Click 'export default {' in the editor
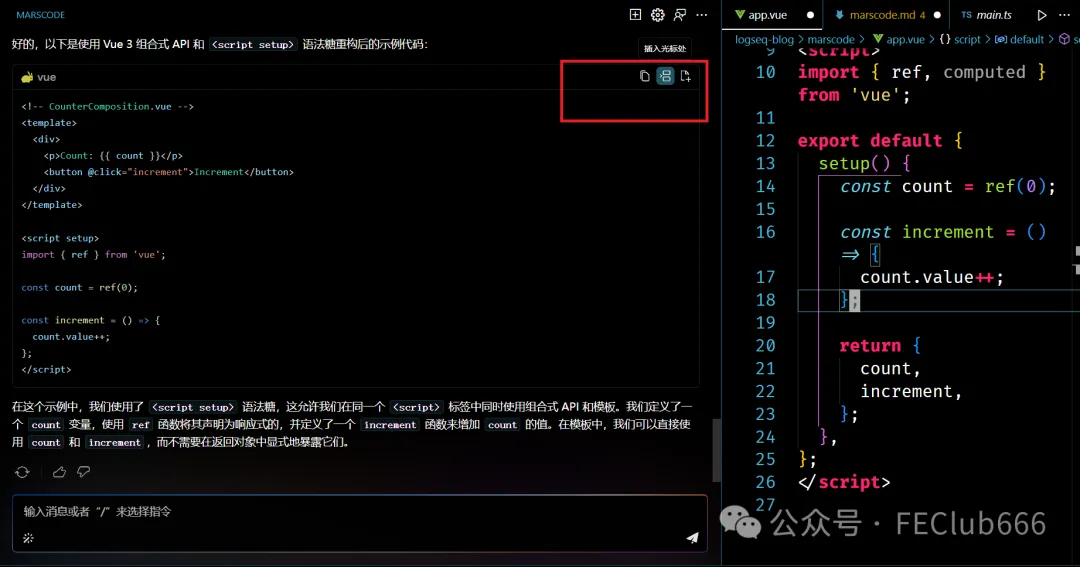This screenshot has height=567, width=1080. [880, 141]
